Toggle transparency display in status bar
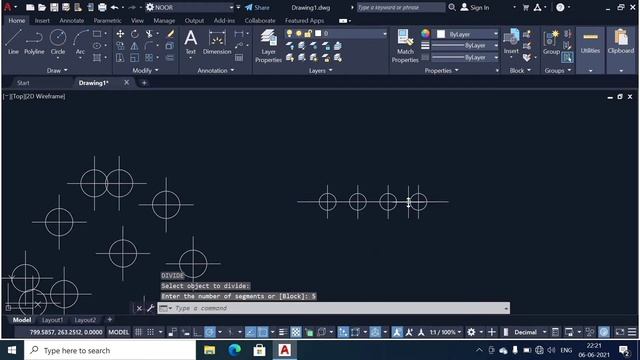This screenshot has height=360, width=640. [x=296, y=332]
